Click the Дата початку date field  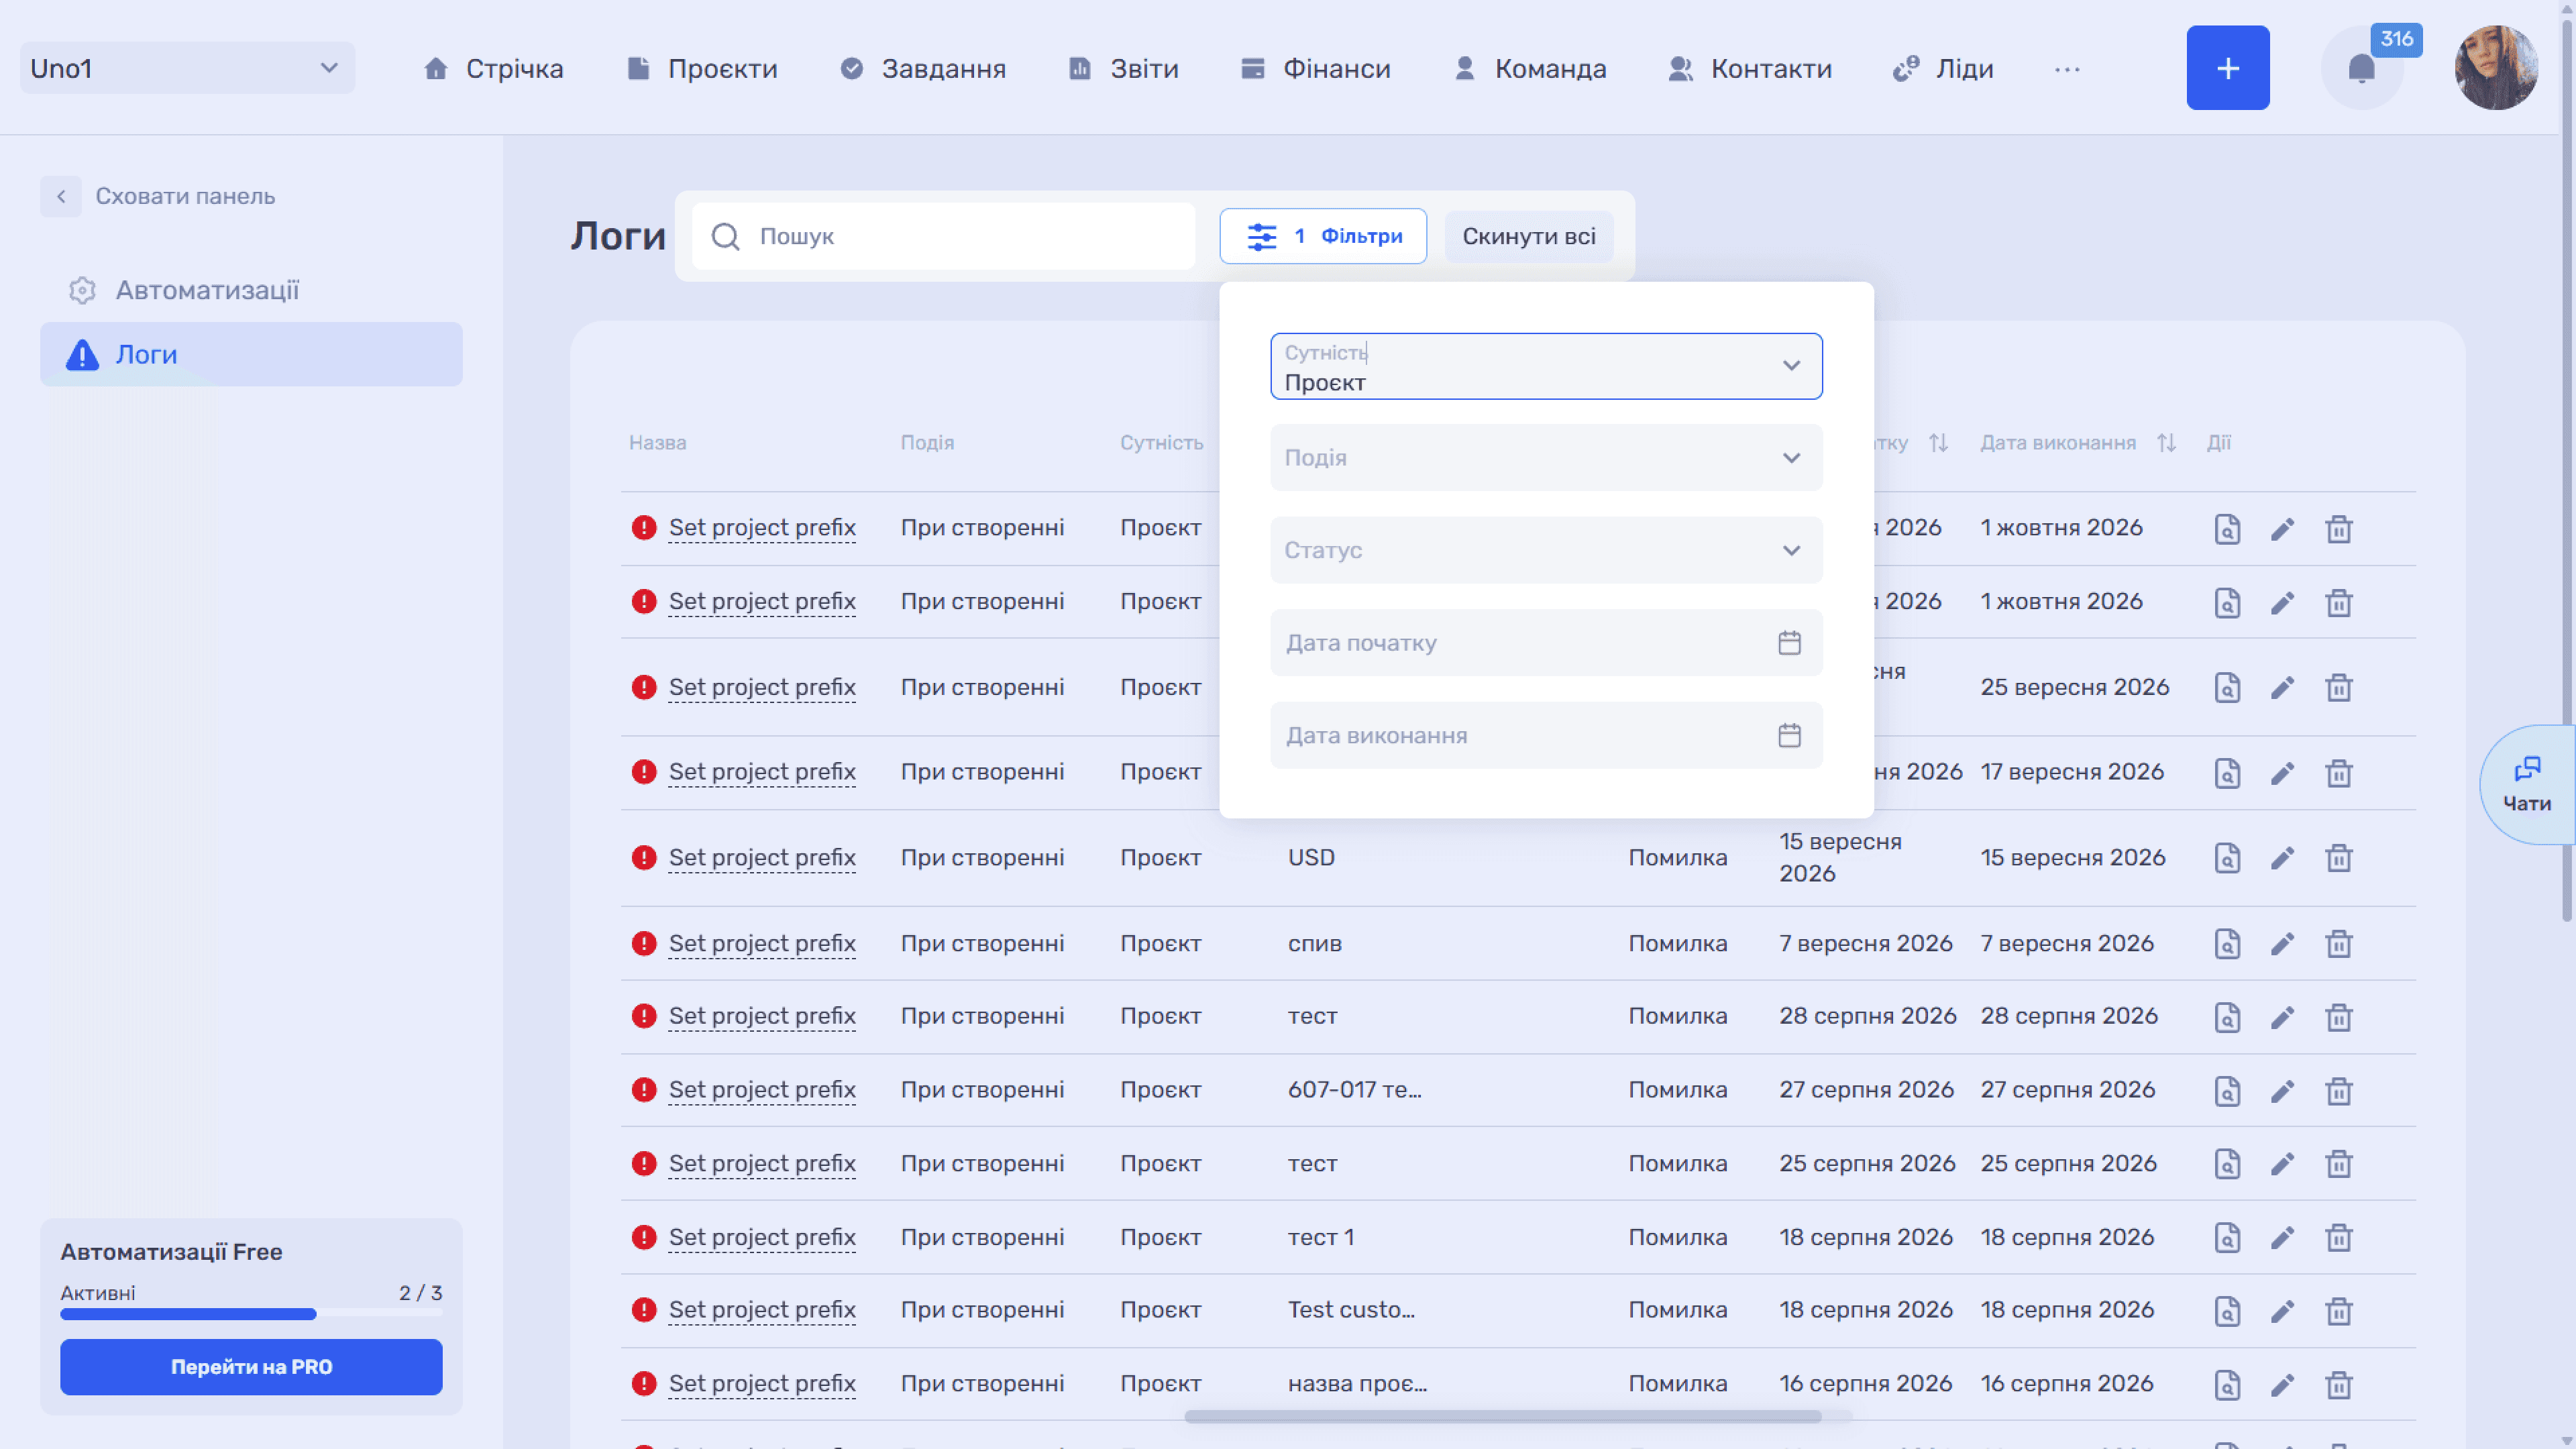1546,643
